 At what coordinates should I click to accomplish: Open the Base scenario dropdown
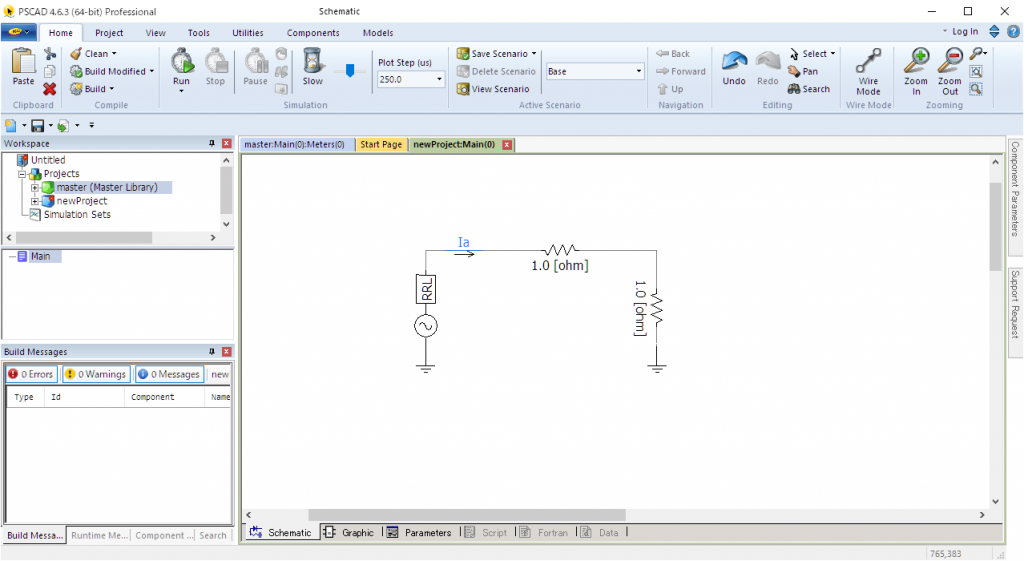[639, 72]
